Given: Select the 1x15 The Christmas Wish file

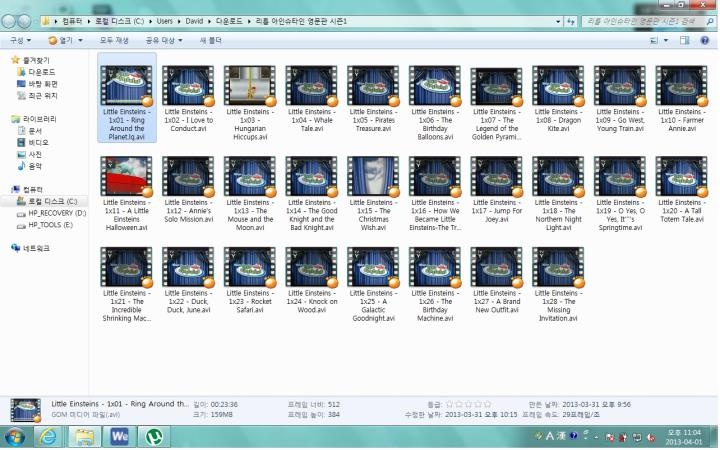Looking at the screenshot, I should pyautogui.click(x=373, y=193).
